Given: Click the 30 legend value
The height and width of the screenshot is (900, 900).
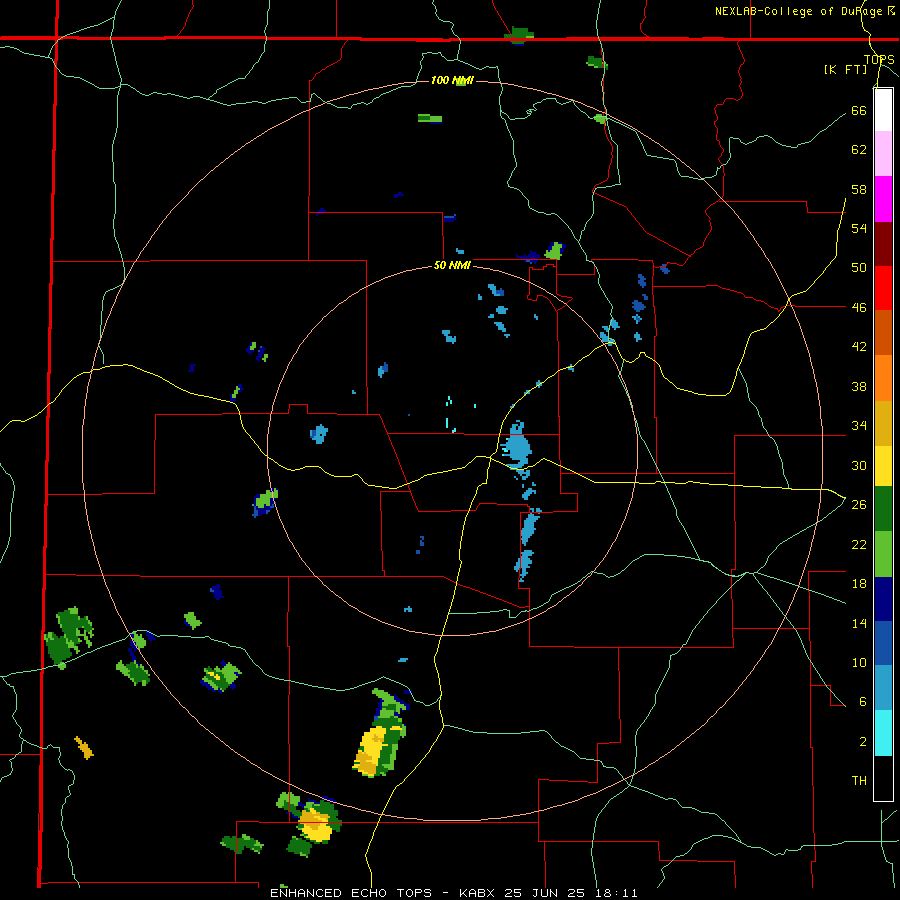Looking at the screenshot, I should (859, 465).
